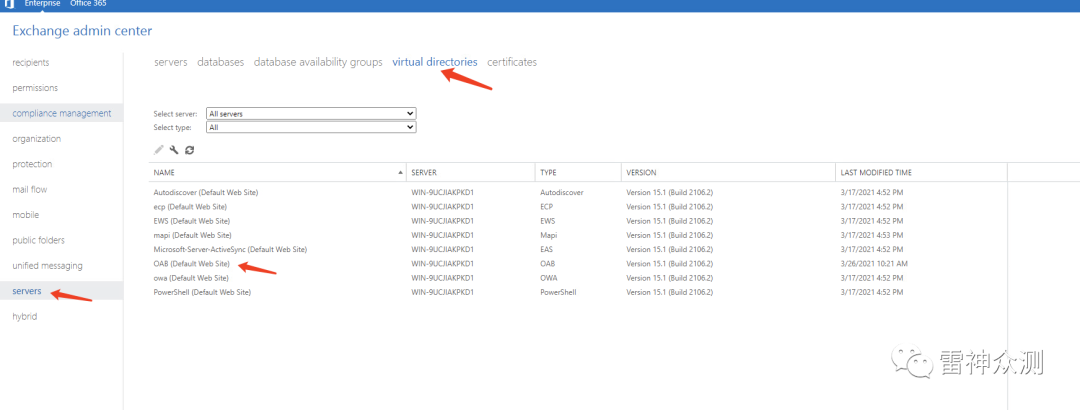Open unified messaging in sidebar
This screenshot has width=1080, height=410.
click(47, 265)
